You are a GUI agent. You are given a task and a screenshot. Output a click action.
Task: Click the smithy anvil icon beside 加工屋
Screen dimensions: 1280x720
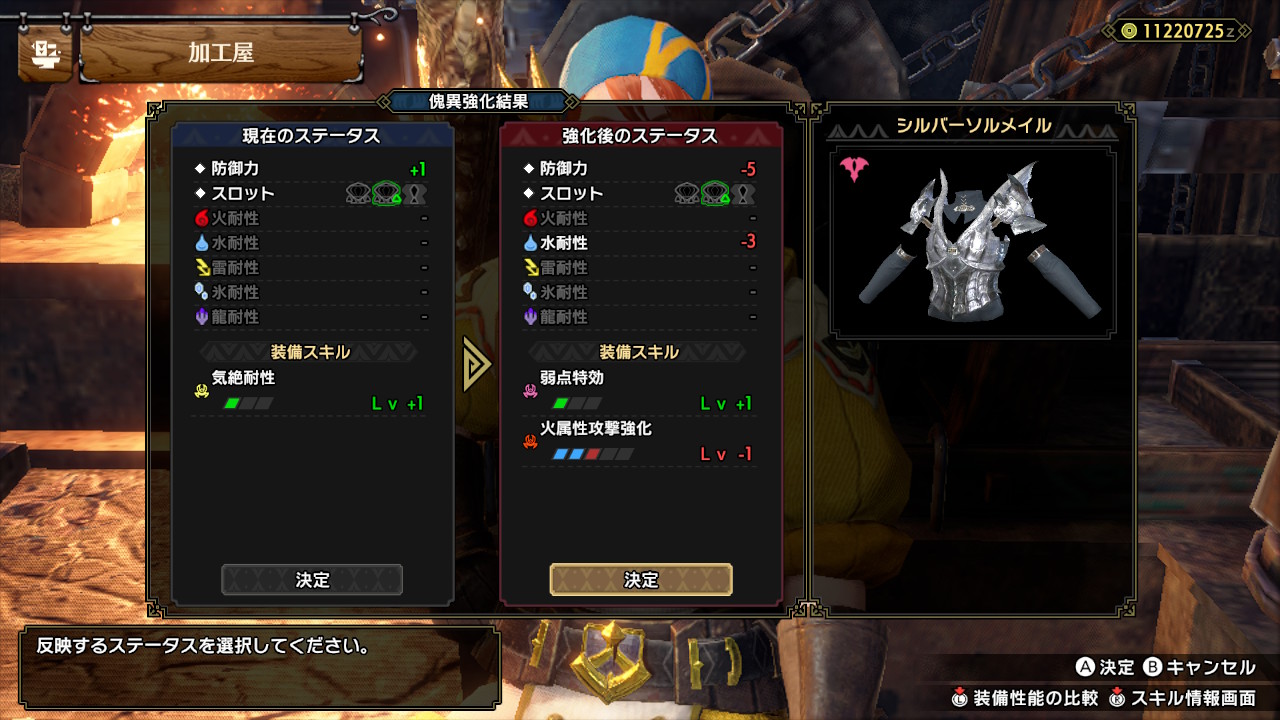pyautogui.click(x=45, y=52)
